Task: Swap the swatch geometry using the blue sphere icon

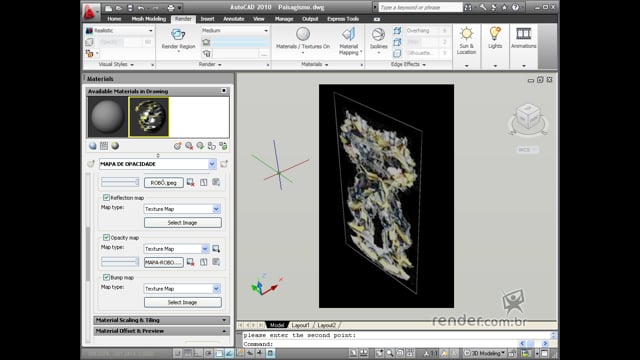Action: coord(93,146)
